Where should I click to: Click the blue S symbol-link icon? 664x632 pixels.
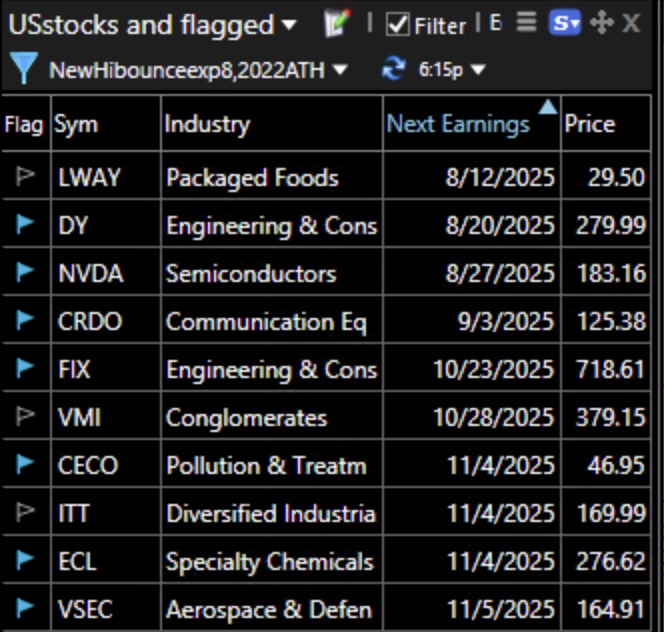(564, 23)
